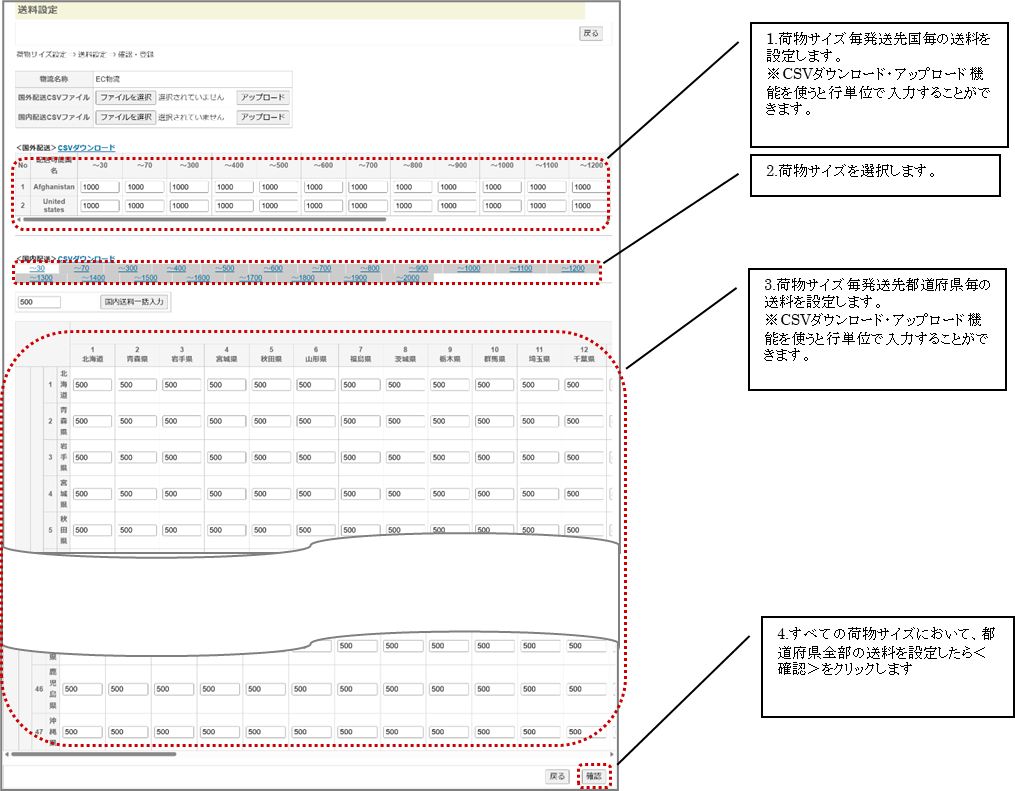Upload the 国内配送 CSV file

[263, 117]
